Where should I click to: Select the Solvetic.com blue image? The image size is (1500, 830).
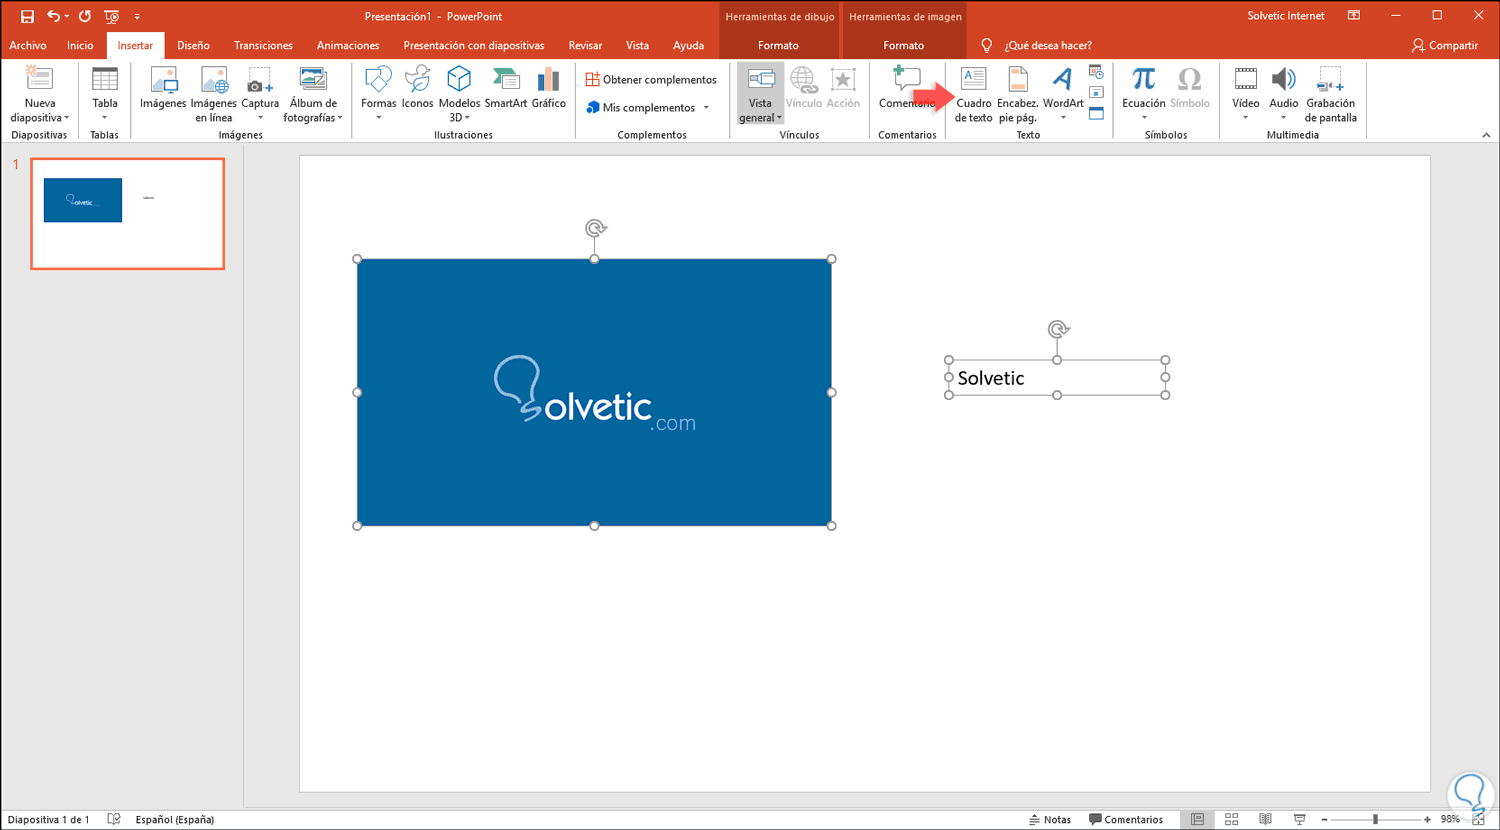point(594,392)
